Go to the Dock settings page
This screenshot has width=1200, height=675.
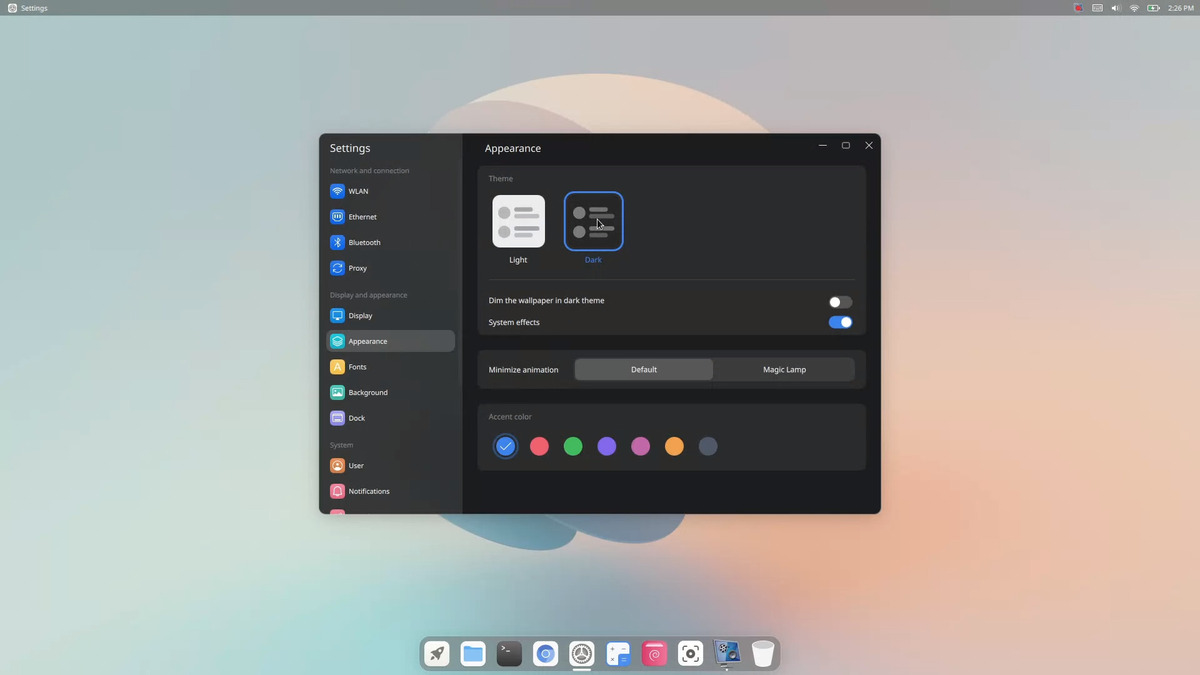390,418
